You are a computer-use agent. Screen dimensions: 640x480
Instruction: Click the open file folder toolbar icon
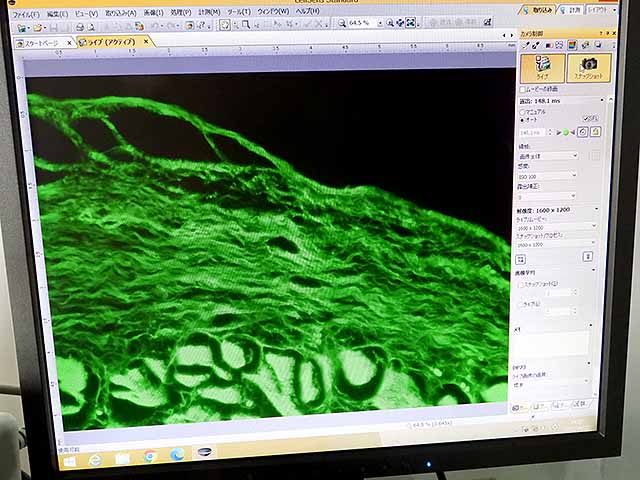coord(37,26)
